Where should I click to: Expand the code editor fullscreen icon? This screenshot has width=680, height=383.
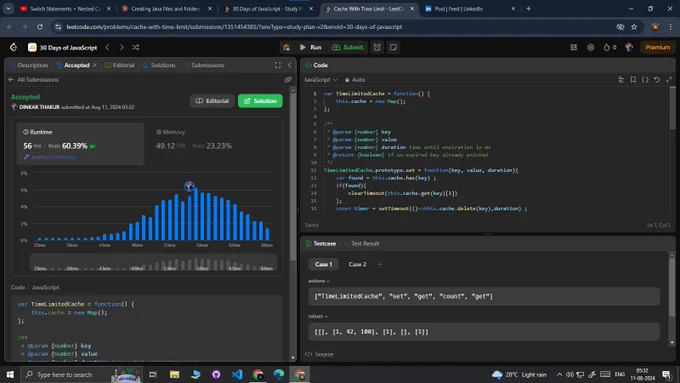click(x=669, y=80)
